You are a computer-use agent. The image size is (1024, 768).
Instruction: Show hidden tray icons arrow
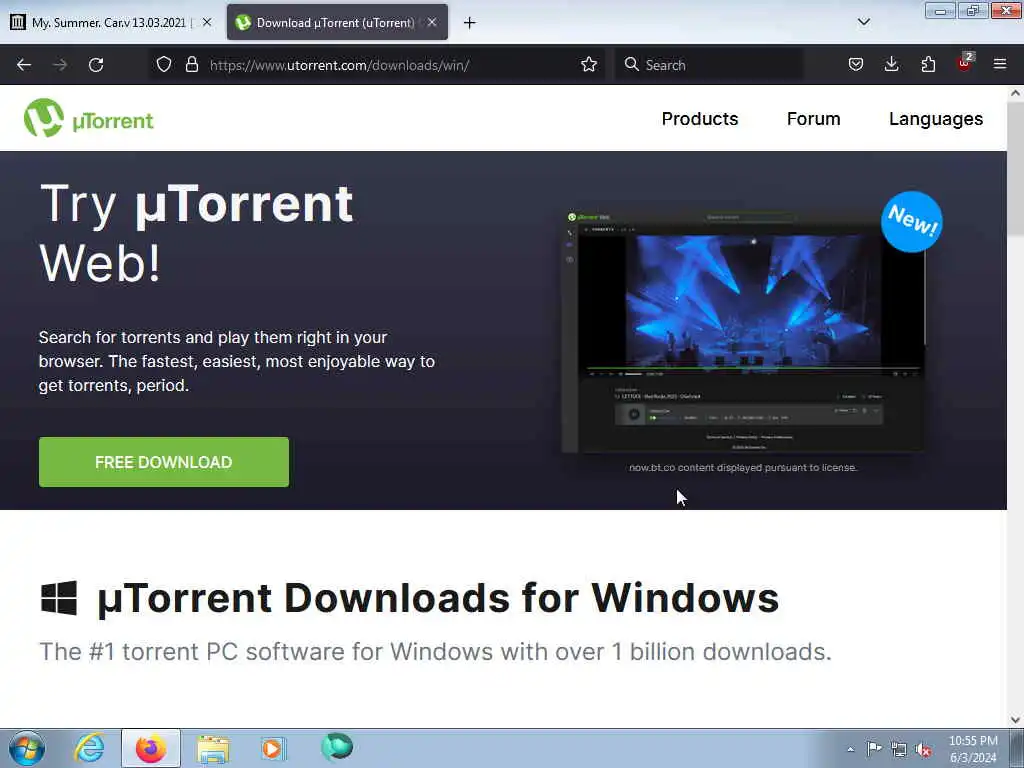(x=850, y=749)
